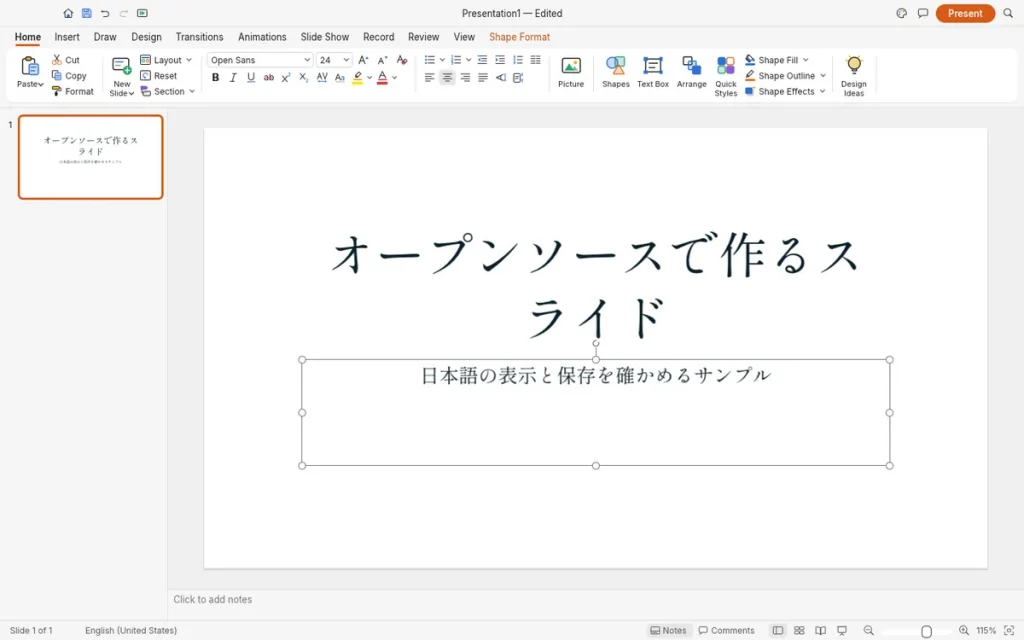
Task: Click the Present button
Action: [965, 13]
